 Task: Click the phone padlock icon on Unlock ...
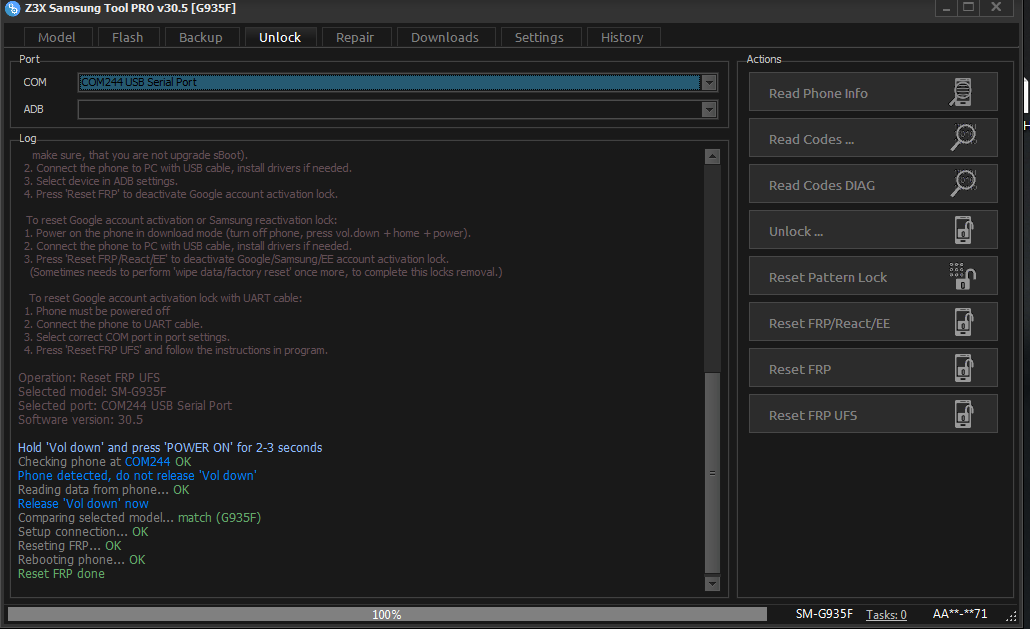point(964,230)
